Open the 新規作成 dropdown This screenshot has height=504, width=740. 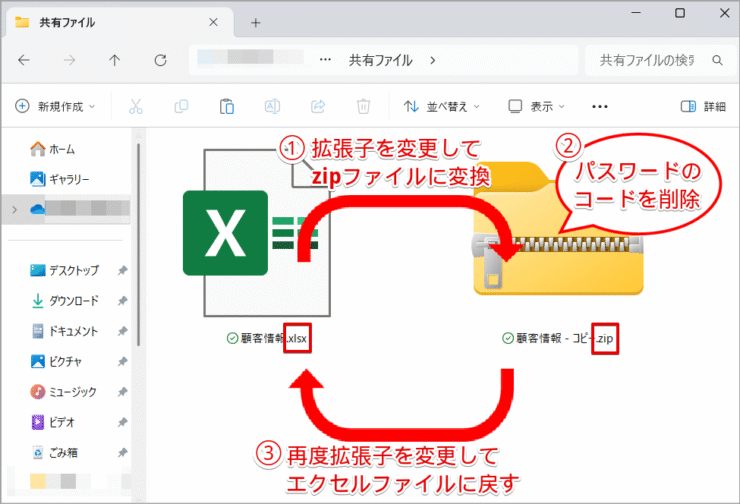(55, 107)
